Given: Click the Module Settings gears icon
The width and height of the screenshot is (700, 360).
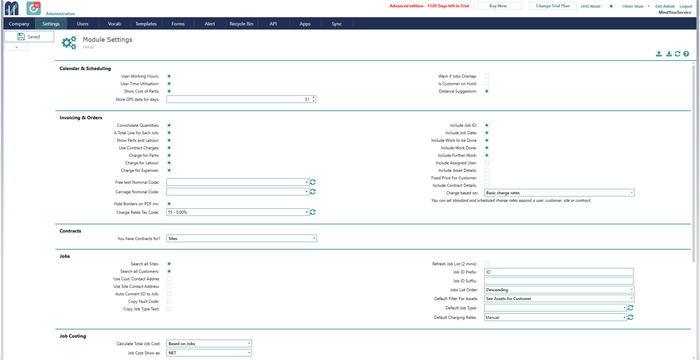Looking at the screenshot, I should (x=69, y=42).
